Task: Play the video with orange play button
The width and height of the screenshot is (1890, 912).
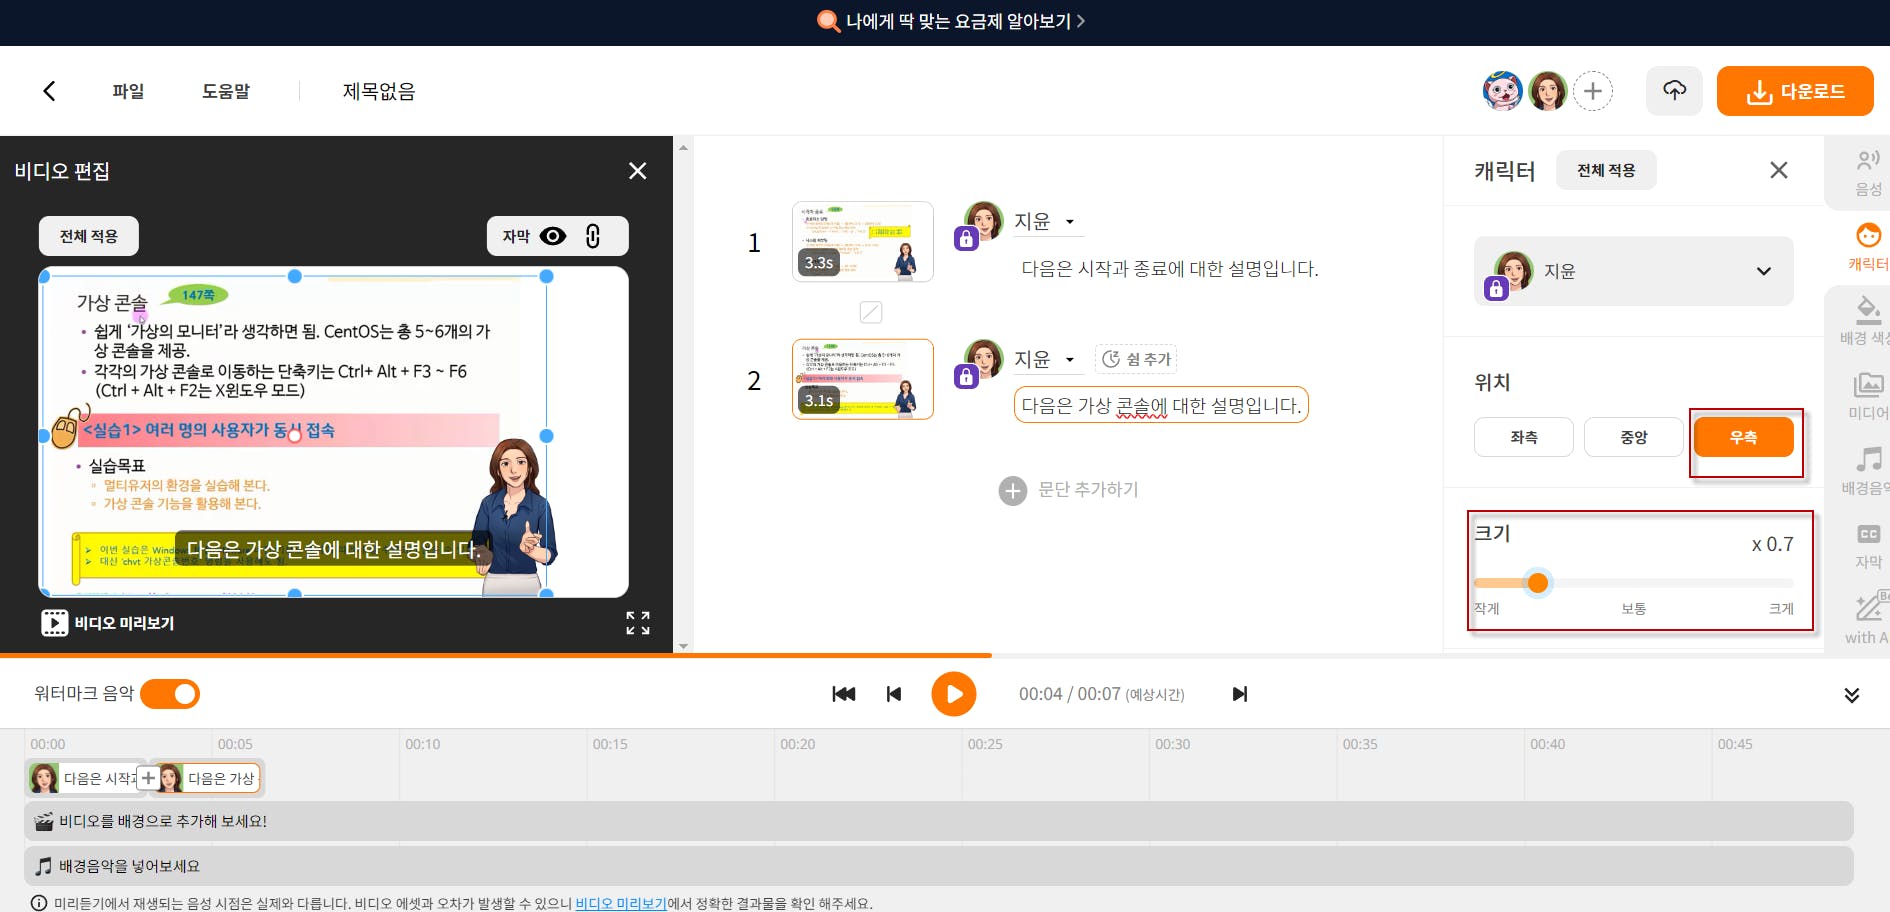Action: pyautogui.click(x=954, y=694)
